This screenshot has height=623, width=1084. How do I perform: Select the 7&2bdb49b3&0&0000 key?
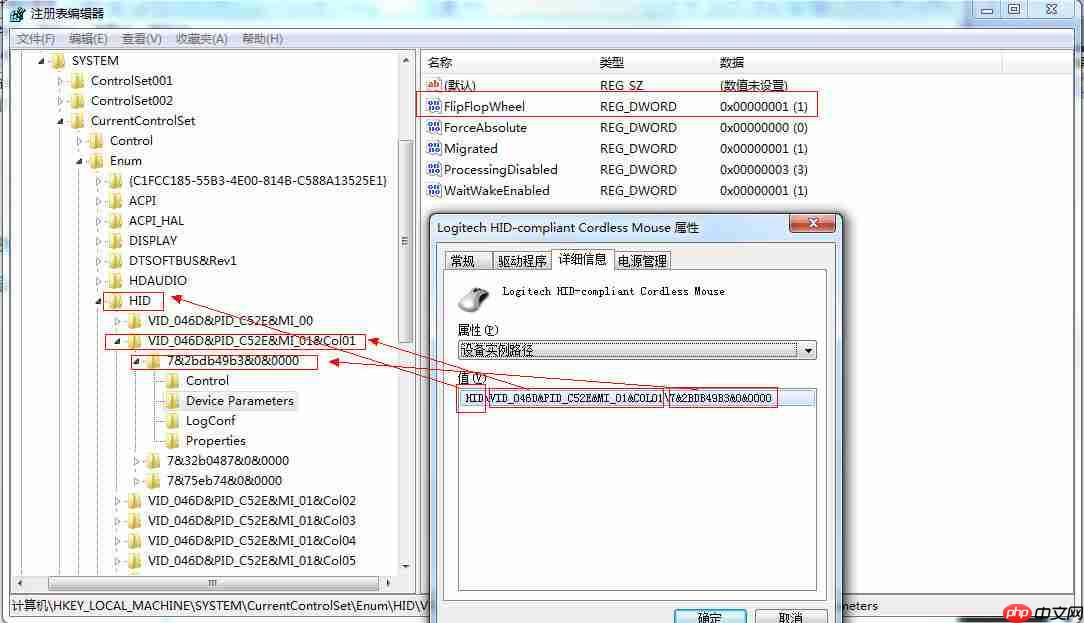(x=233, y=361)
